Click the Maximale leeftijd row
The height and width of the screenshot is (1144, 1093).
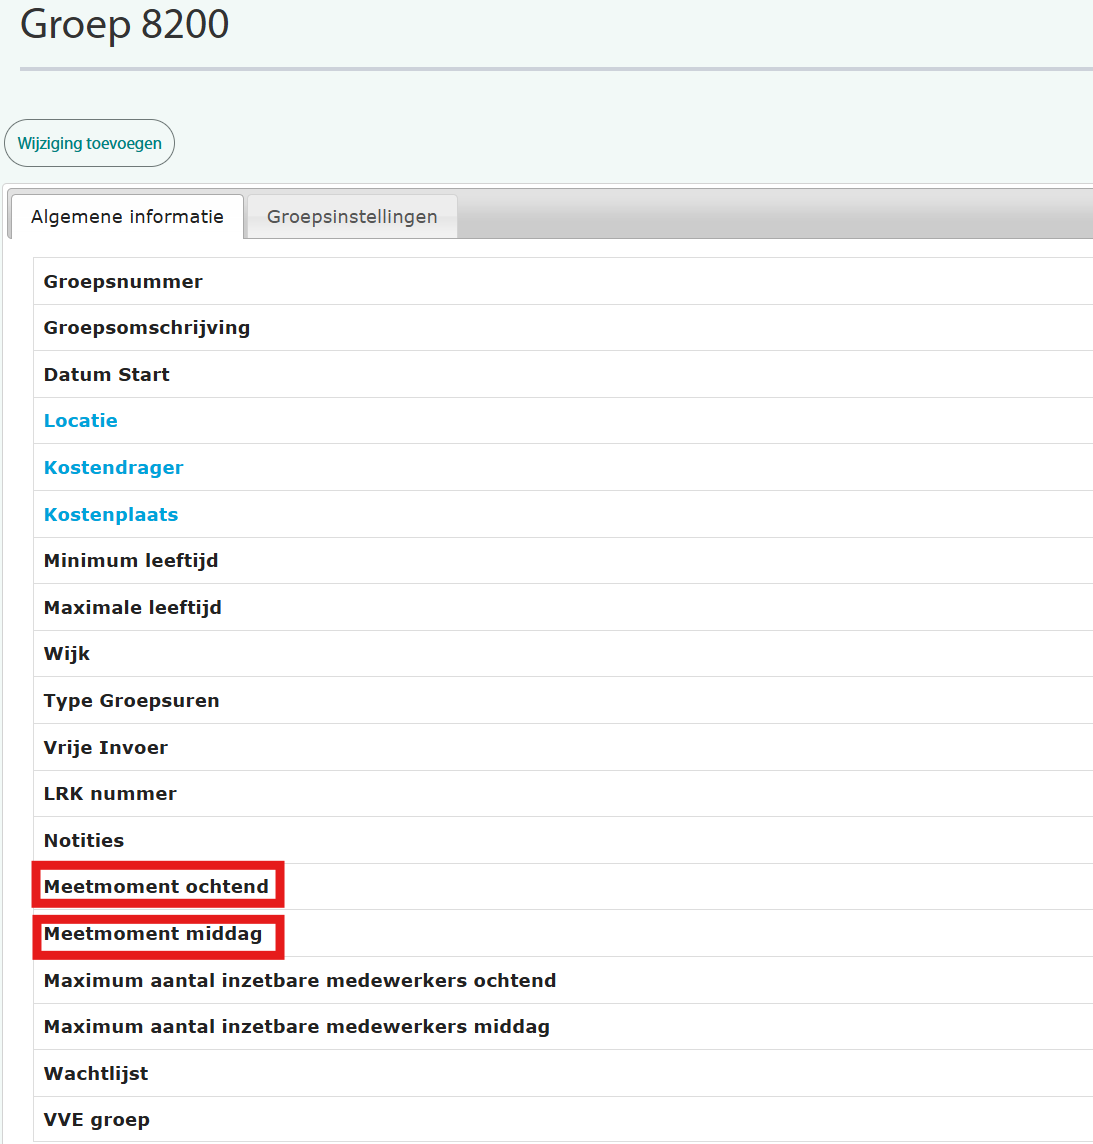coord(133,608)
